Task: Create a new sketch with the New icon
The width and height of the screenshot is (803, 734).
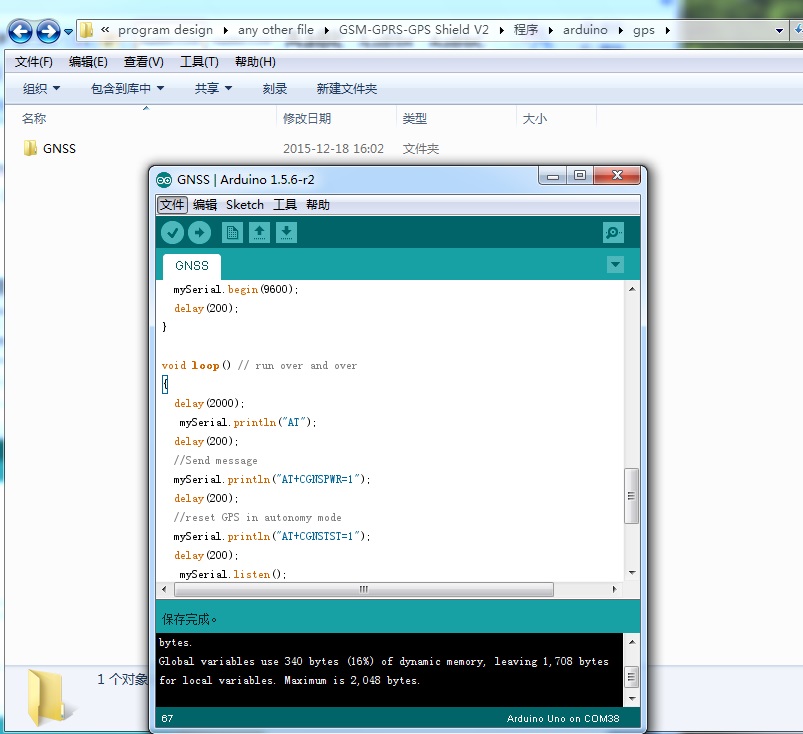Action: [x=232, y=233]
